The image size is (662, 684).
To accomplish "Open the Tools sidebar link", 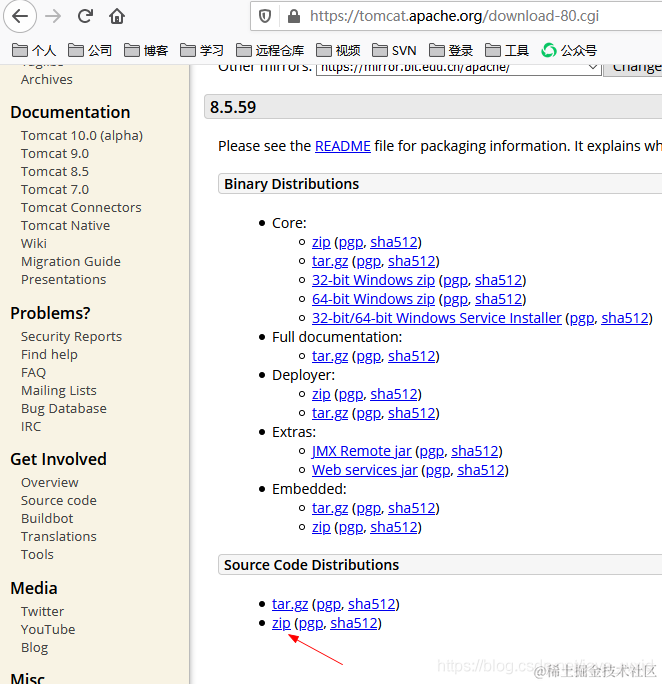I will coord(37,554).
